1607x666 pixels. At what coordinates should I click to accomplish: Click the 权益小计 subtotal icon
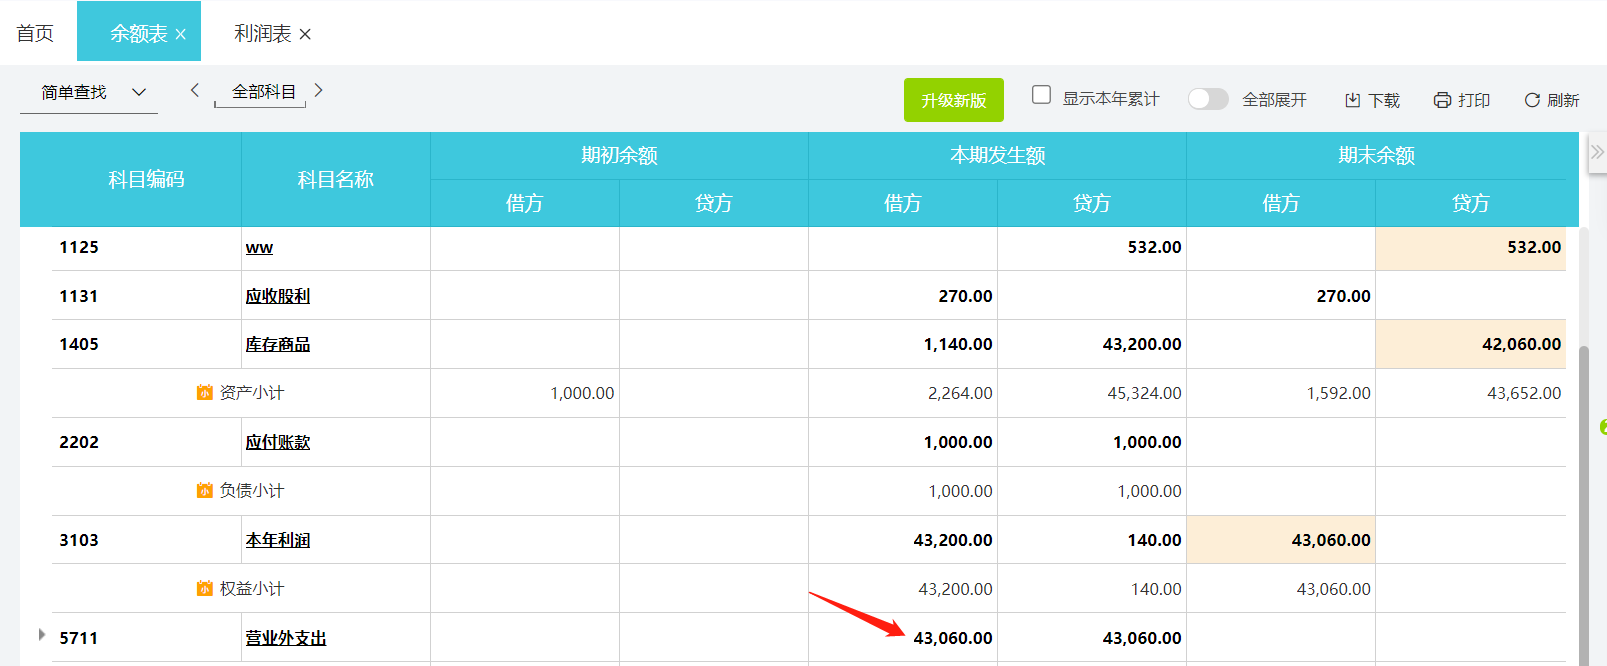pyautogui.click(x=205, y=589)
